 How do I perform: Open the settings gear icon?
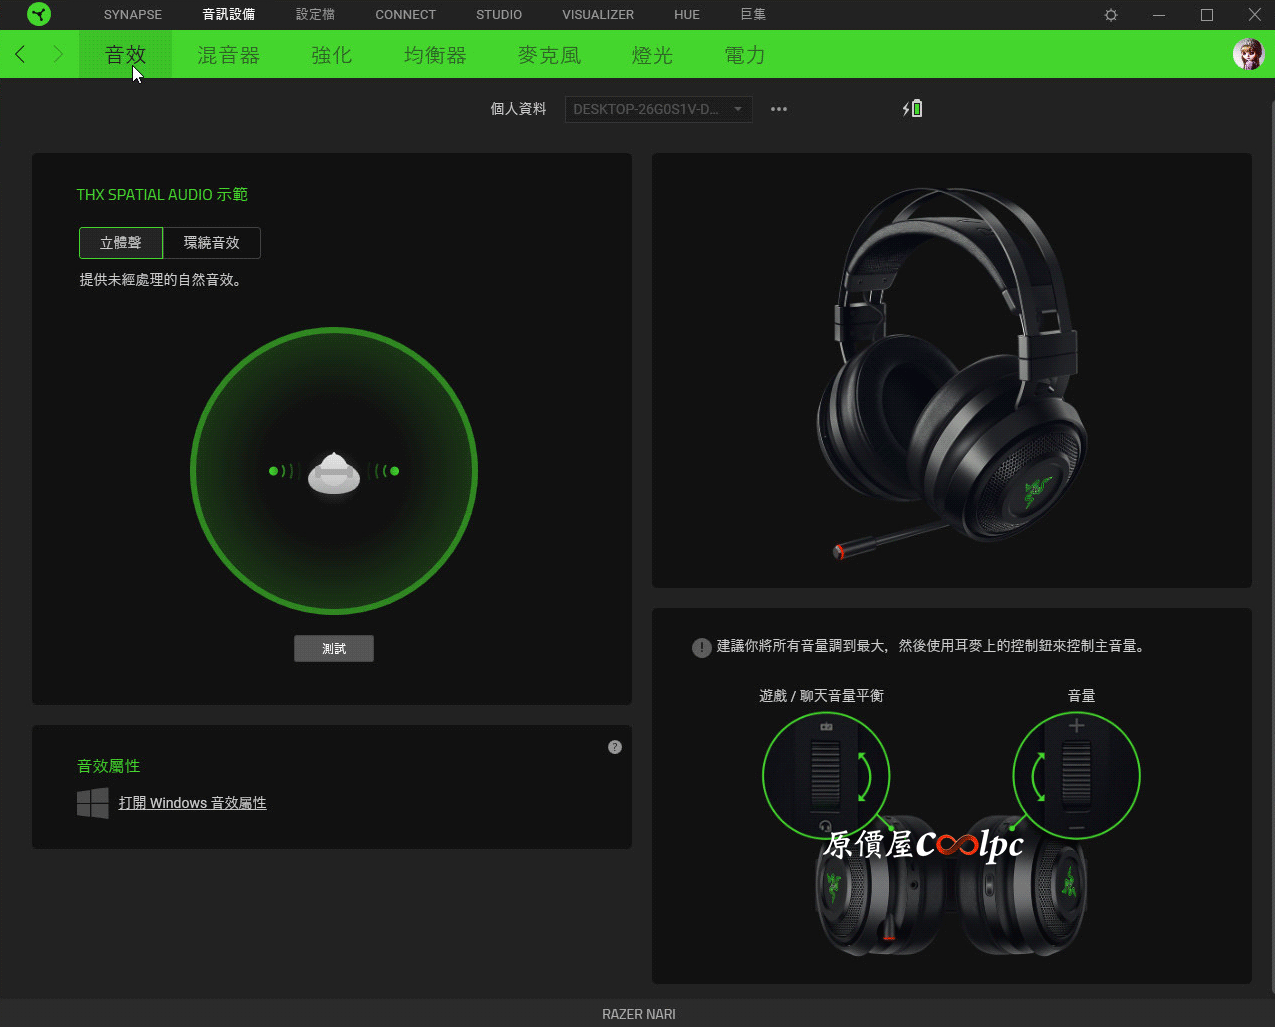point(1111,15)
